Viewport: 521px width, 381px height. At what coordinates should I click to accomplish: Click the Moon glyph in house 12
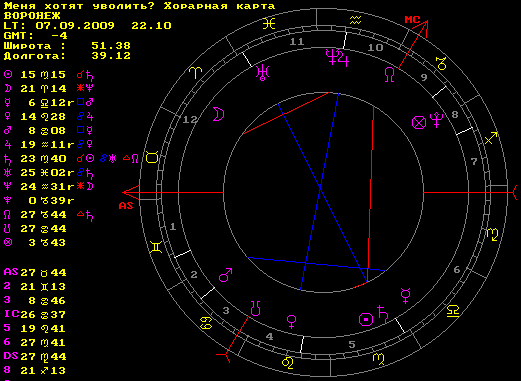coord(219,114)
